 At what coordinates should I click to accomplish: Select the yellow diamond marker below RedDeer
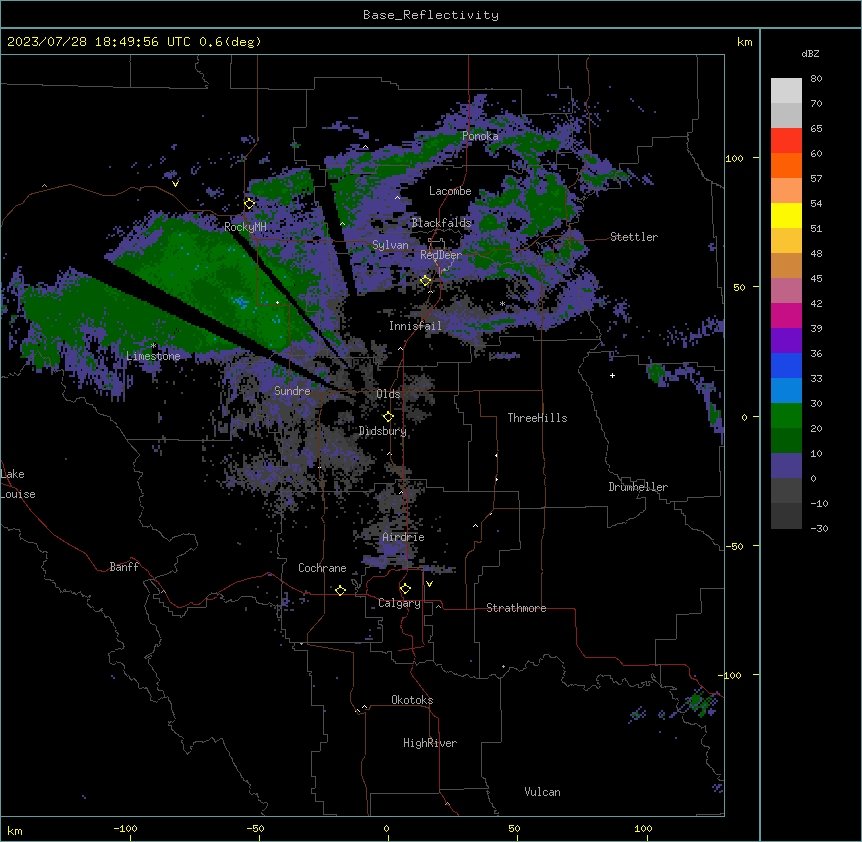click(425, 281)
